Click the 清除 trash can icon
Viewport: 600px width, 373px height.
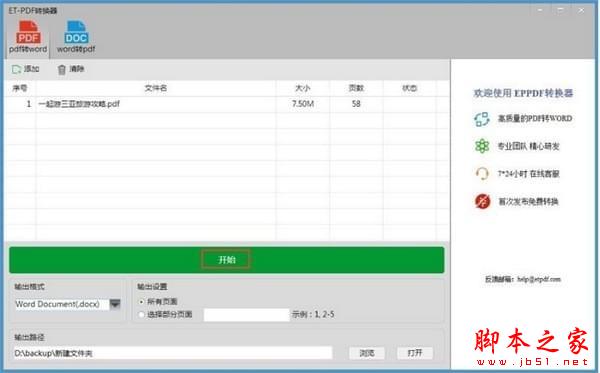[62, 70]
